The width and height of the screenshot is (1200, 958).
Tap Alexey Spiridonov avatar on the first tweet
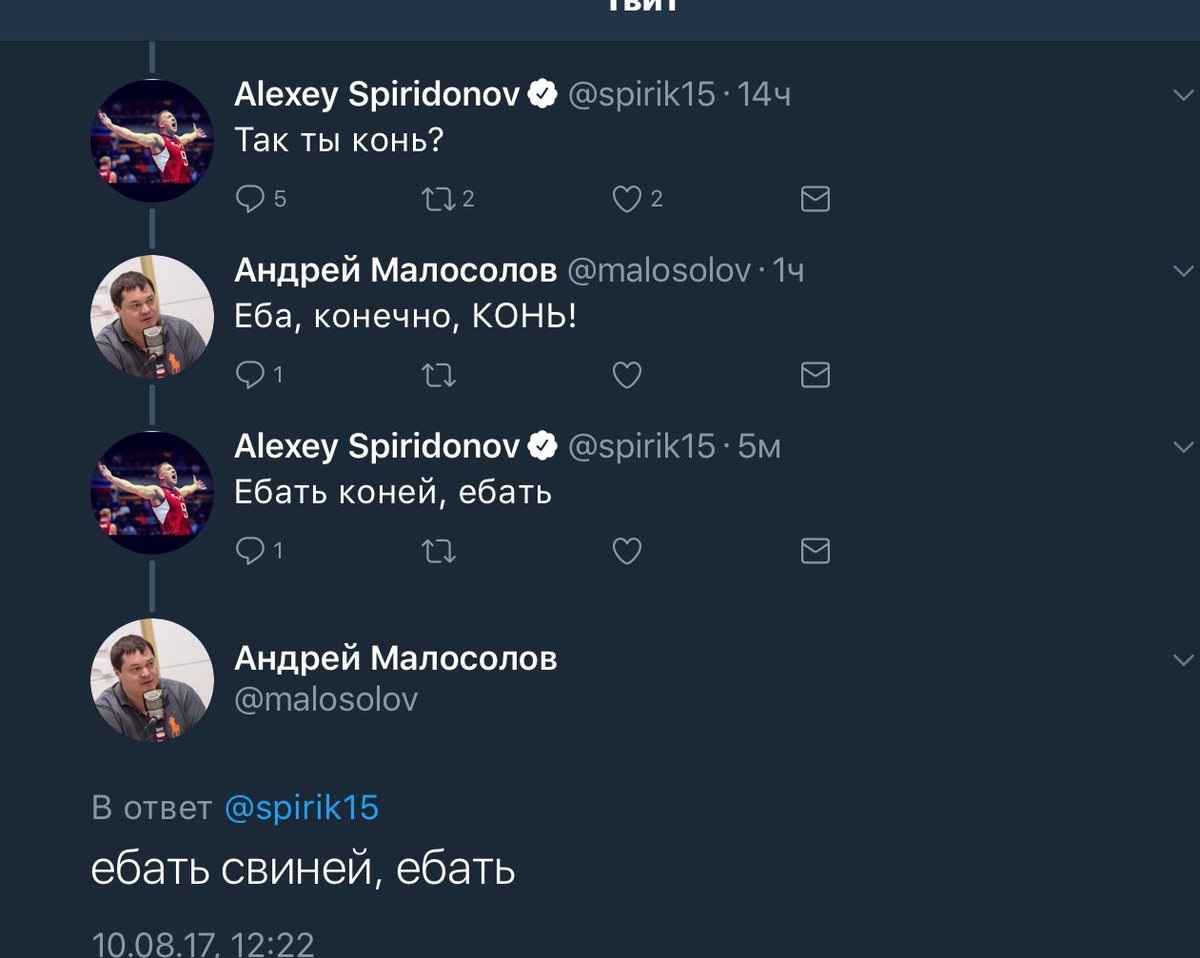click(152, 141)
